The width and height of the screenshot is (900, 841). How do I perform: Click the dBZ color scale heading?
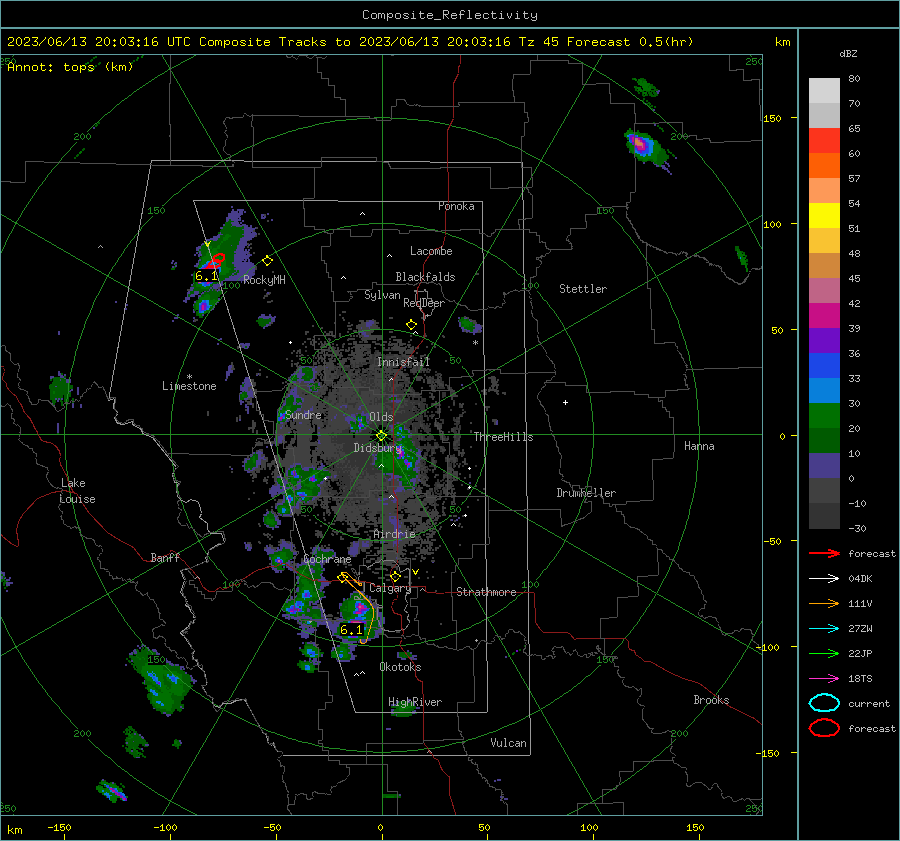point(848,53)
